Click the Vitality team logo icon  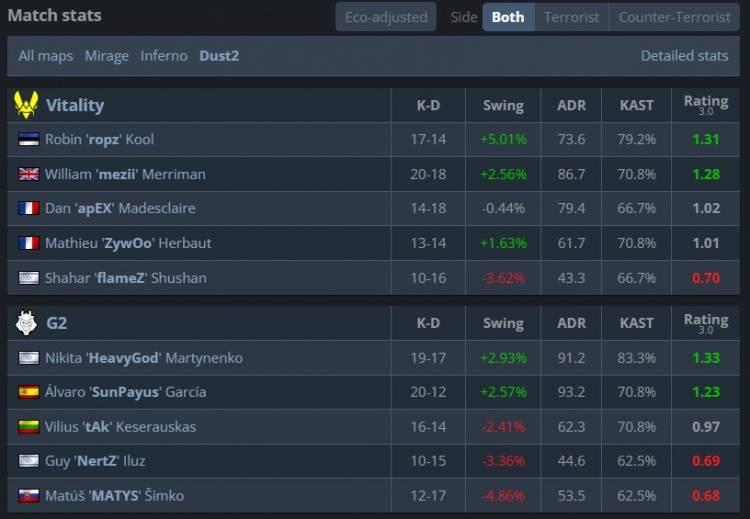pos(26,105)
